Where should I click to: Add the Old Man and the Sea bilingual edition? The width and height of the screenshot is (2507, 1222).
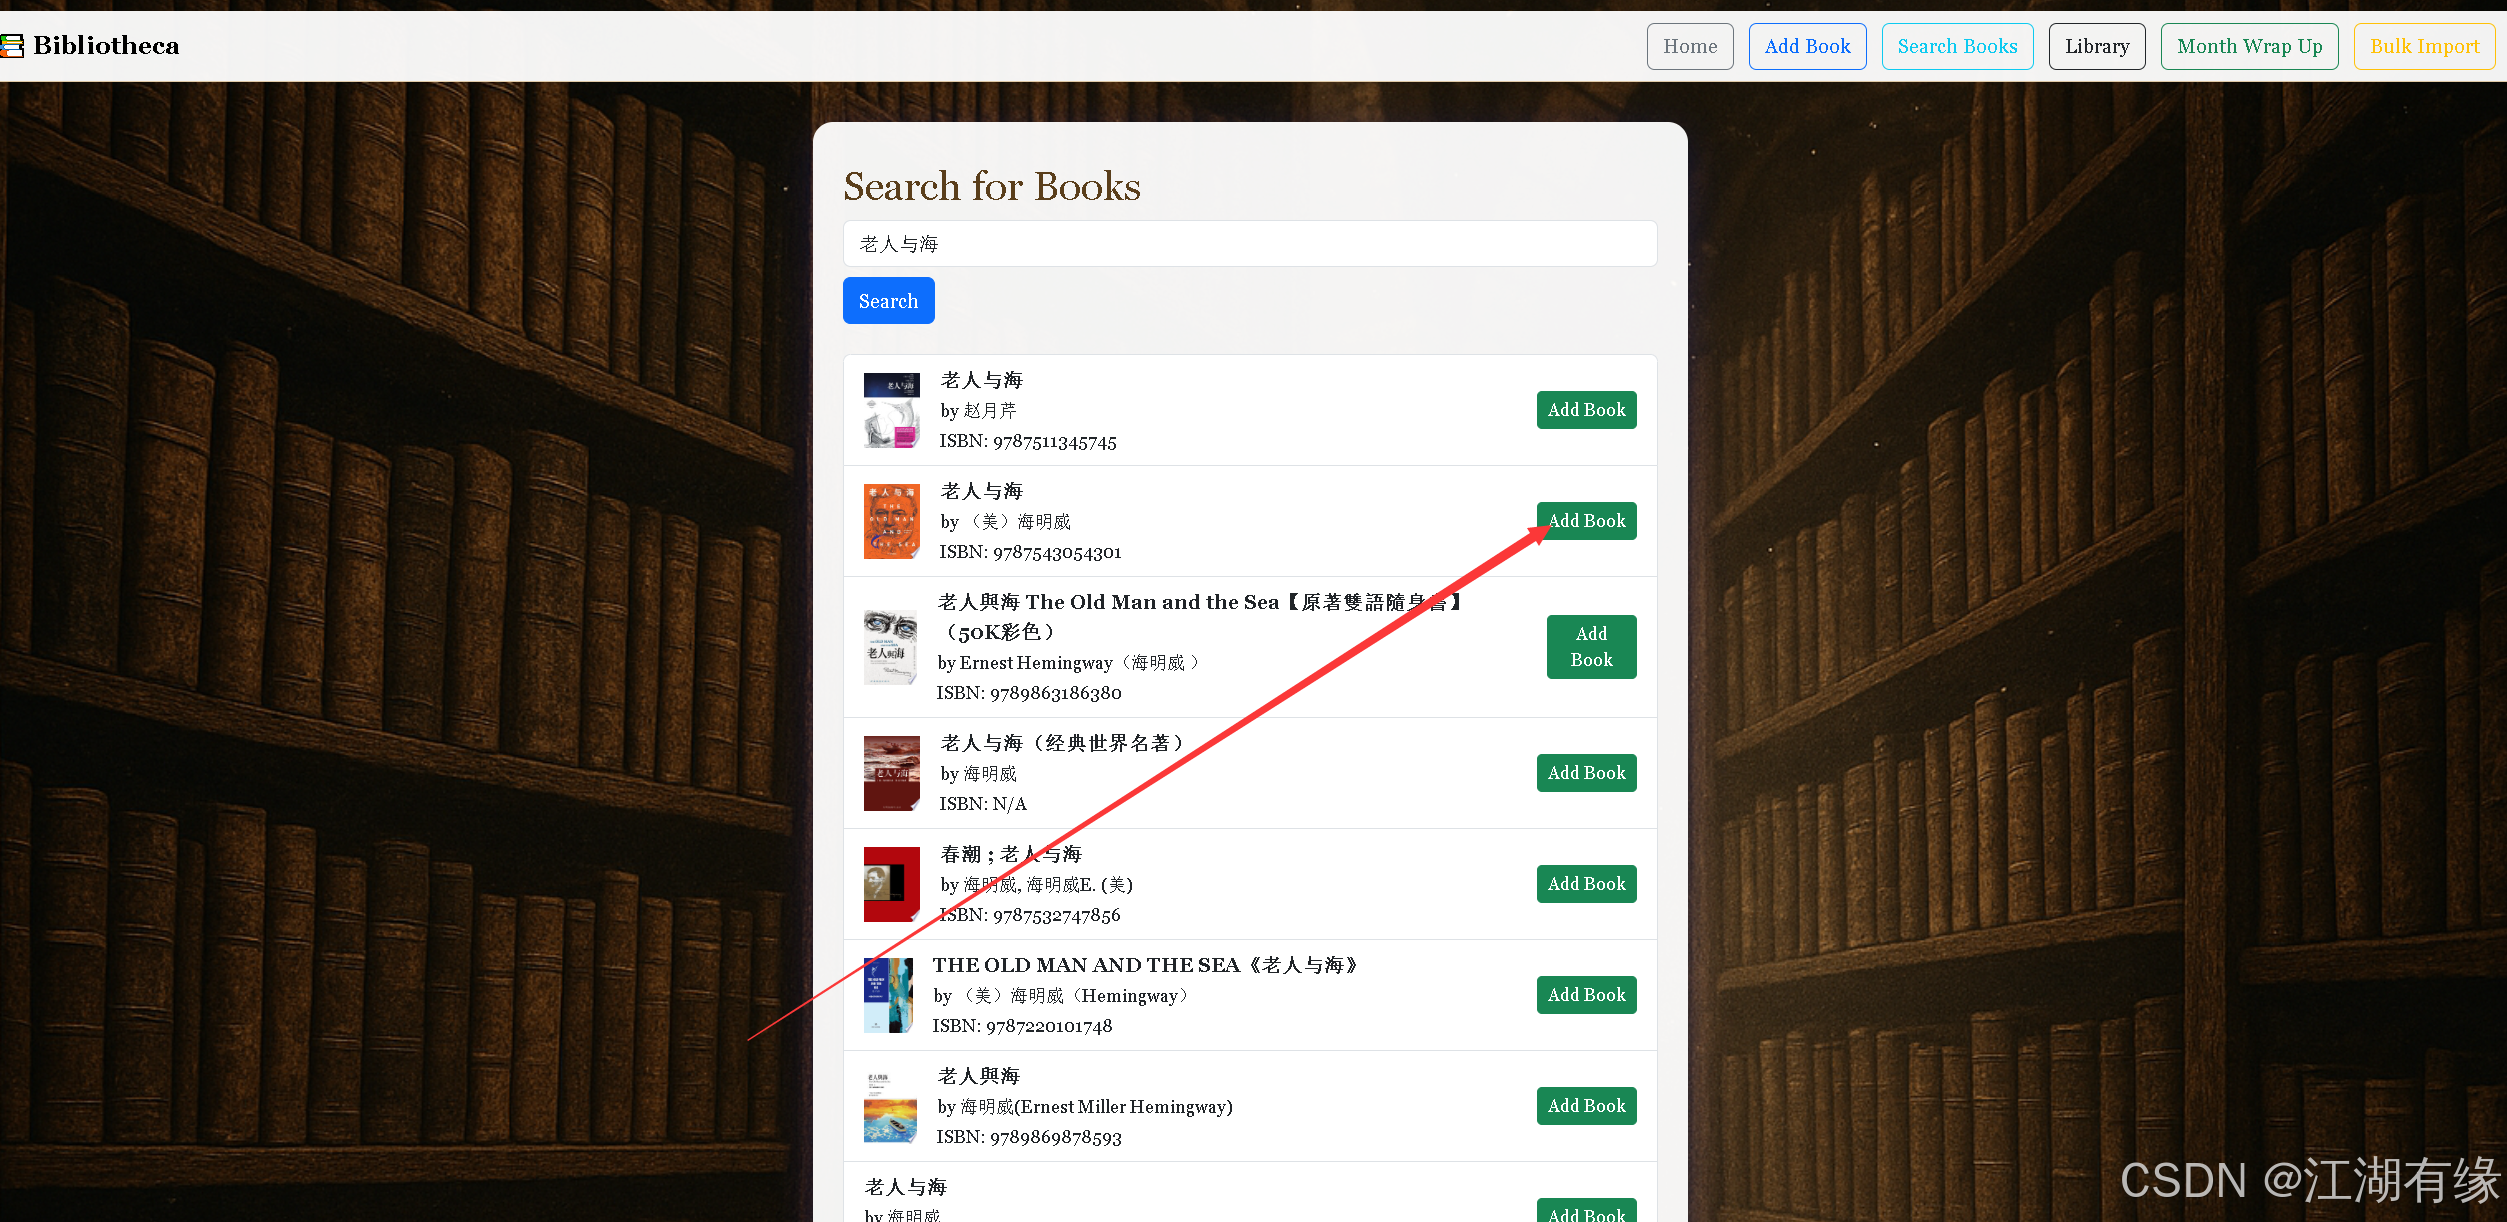pos(1590,647)
